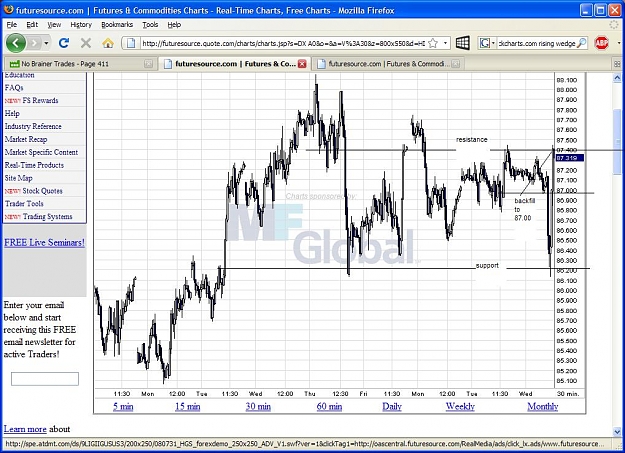Click the Stop loading X icon
The height and width of the screenshot is (453, 625).
point(86,43)
